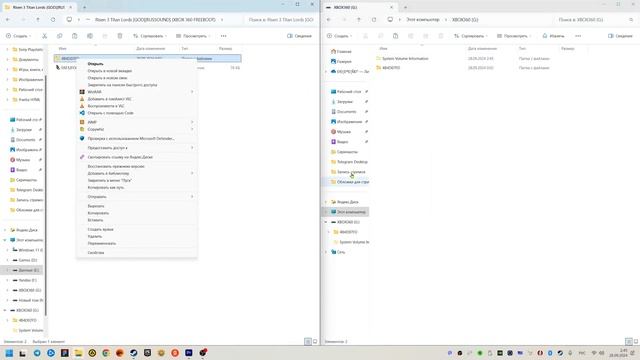The width and height of the screenshot is (640, 360).
Task: Refresh the right XBOX360 window
Action: [x=374, y=20]
